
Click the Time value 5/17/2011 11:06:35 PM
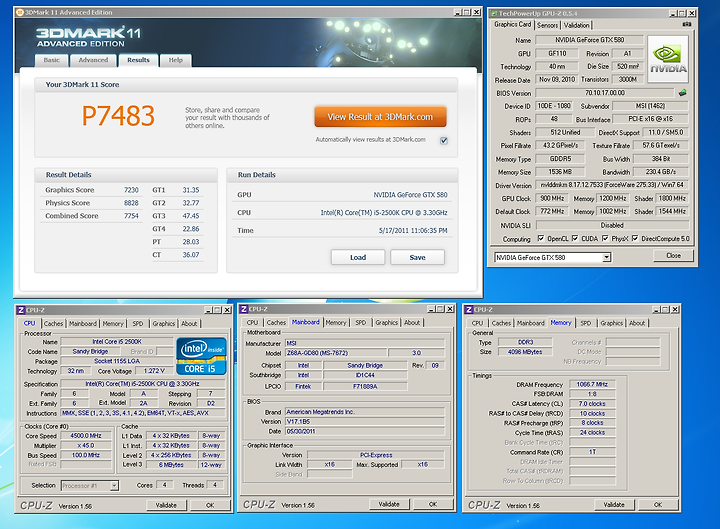point(413,231)
